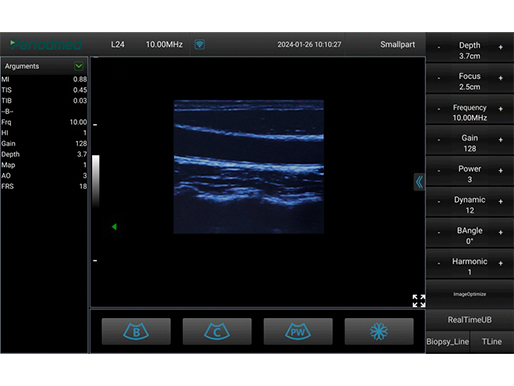Toggle the TLine overlay

coord(492,342)
